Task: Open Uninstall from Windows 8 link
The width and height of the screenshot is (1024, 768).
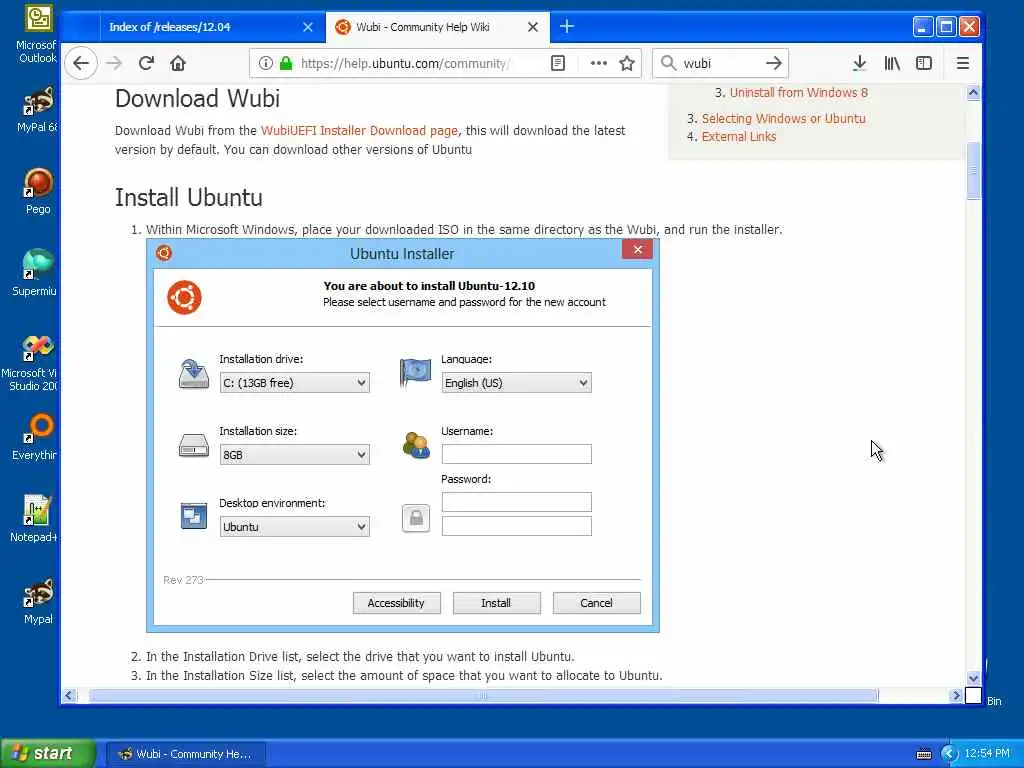Action: [x=799, y=93]
